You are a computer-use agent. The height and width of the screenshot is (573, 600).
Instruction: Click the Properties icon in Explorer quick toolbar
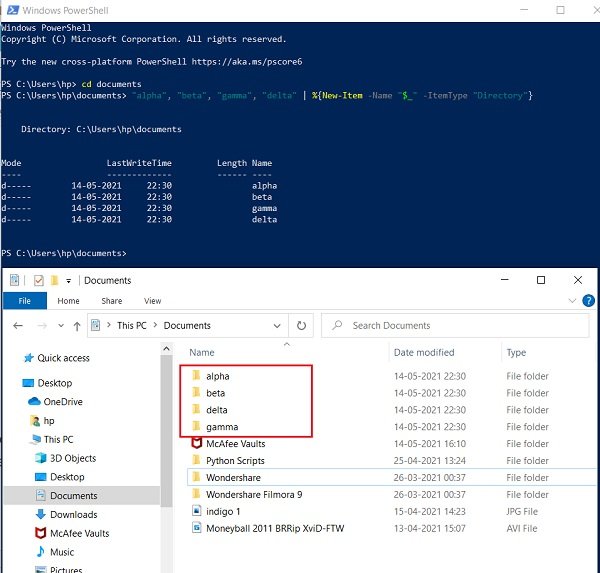pyautogui.click(x=14, y=280)
